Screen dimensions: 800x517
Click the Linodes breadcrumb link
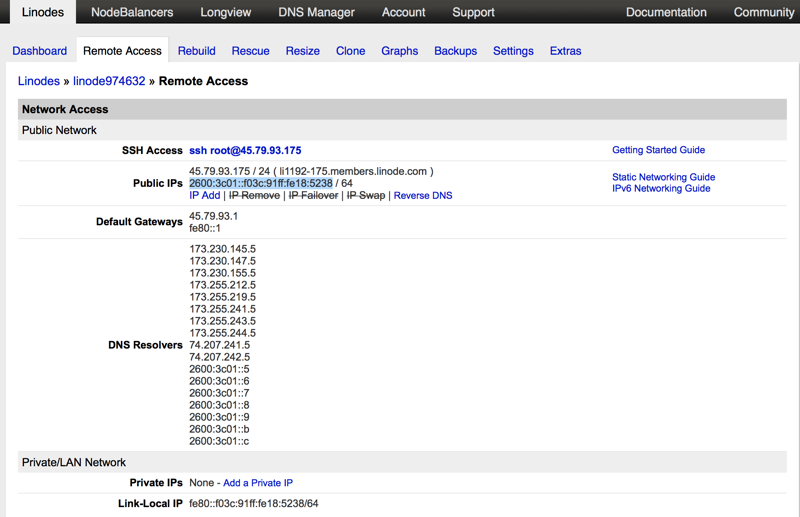tap(39, 81)
